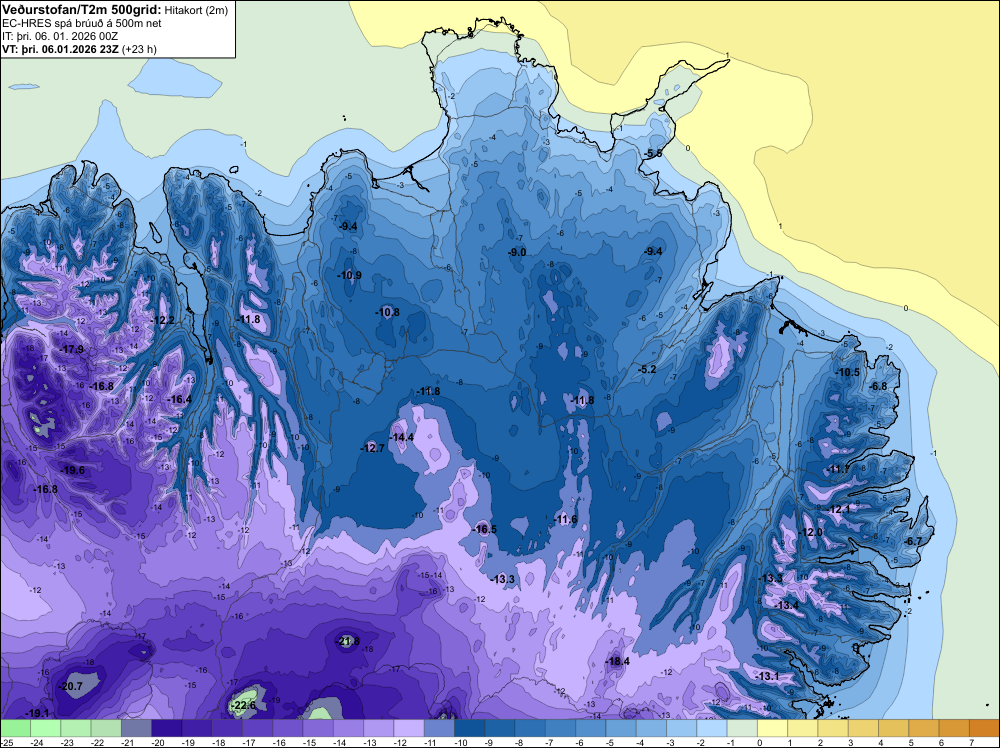
Task: Click the -13.1 temperature label
Action: (x=767, y=676)
